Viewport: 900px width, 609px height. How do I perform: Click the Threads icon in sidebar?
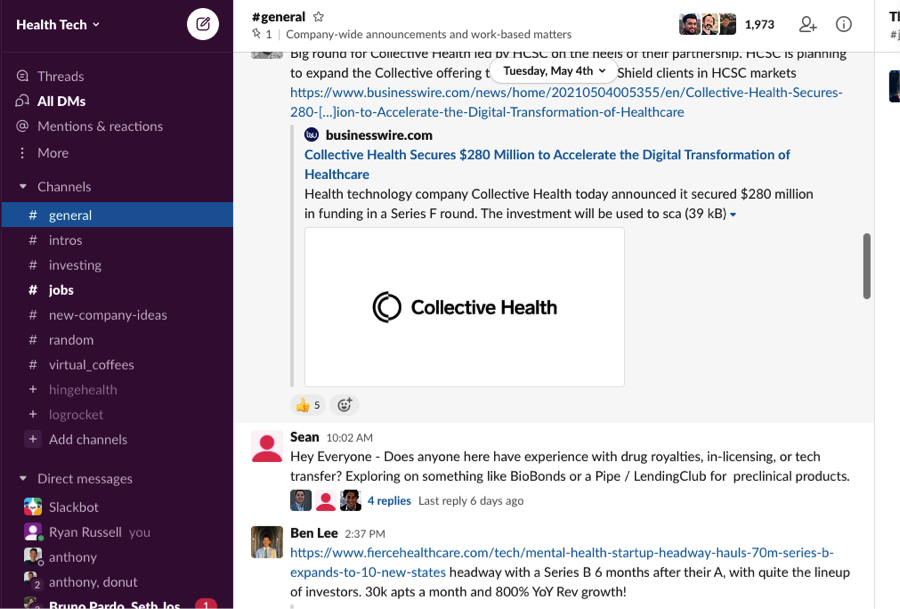(20, 75)
